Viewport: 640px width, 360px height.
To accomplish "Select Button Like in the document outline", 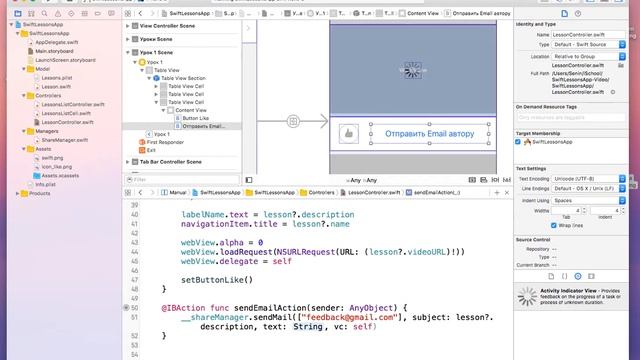I will (x=192, y=118).
